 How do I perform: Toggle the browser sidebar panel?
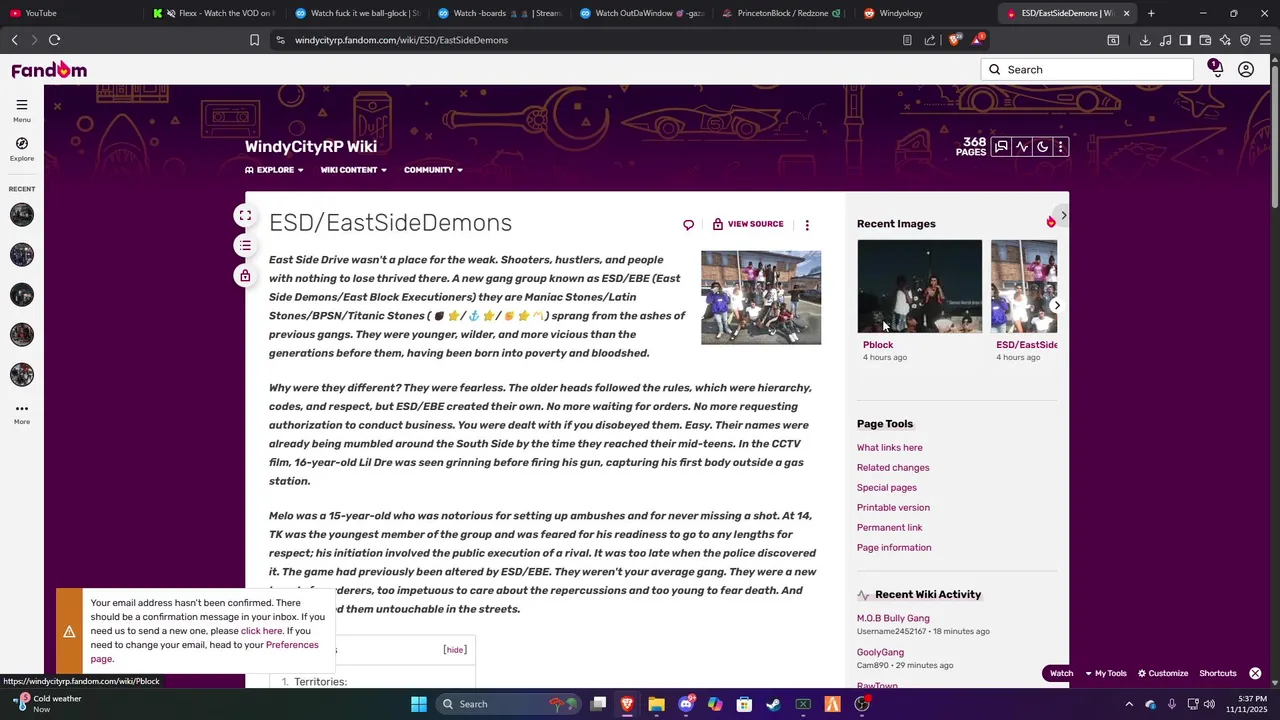tap(1185, 40)
